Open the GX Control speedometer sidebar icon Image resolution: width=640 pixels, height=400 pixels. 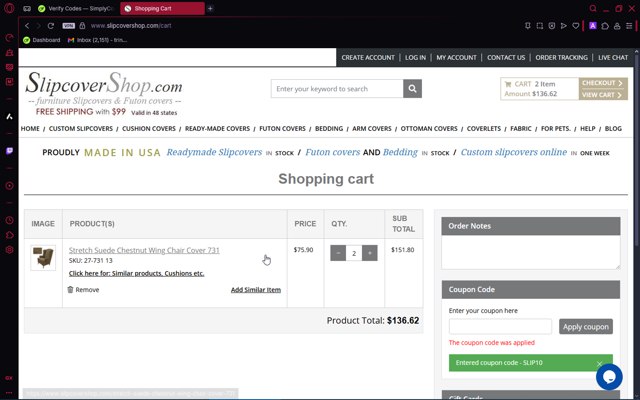point(9,38)
